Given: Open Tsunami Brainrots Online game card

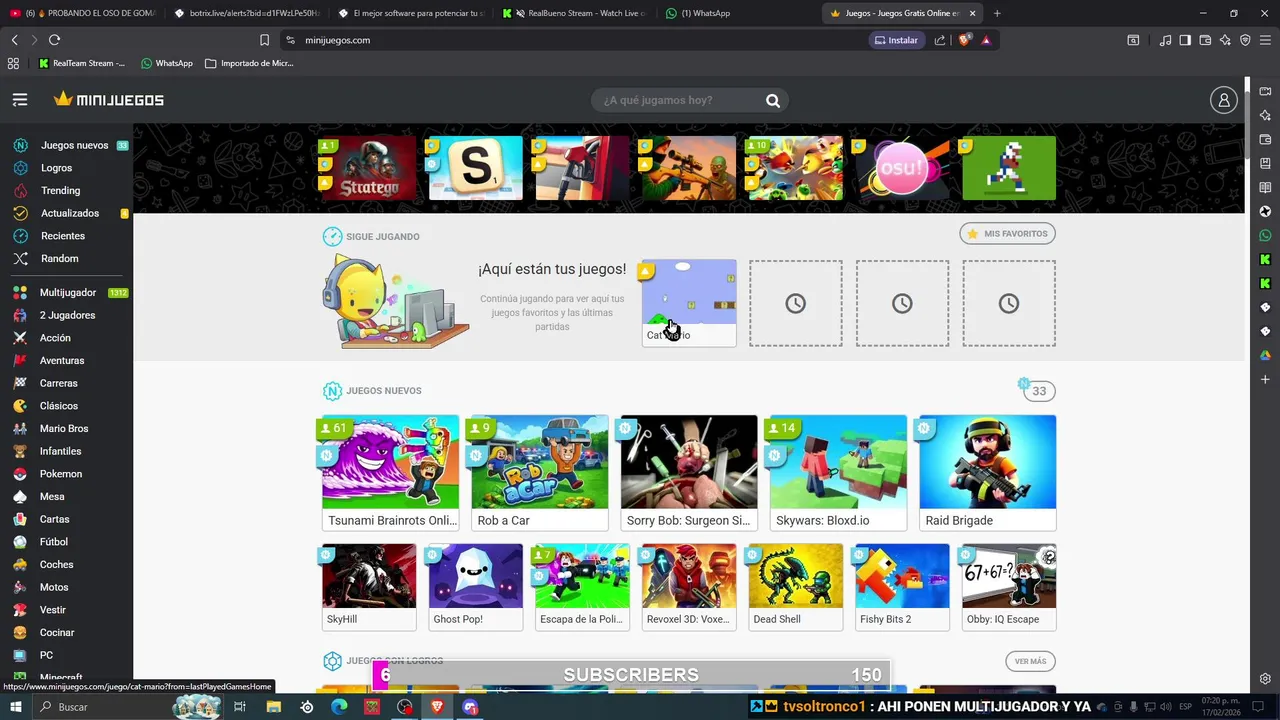Looking at the screenshot, I should tap(391, 472).
